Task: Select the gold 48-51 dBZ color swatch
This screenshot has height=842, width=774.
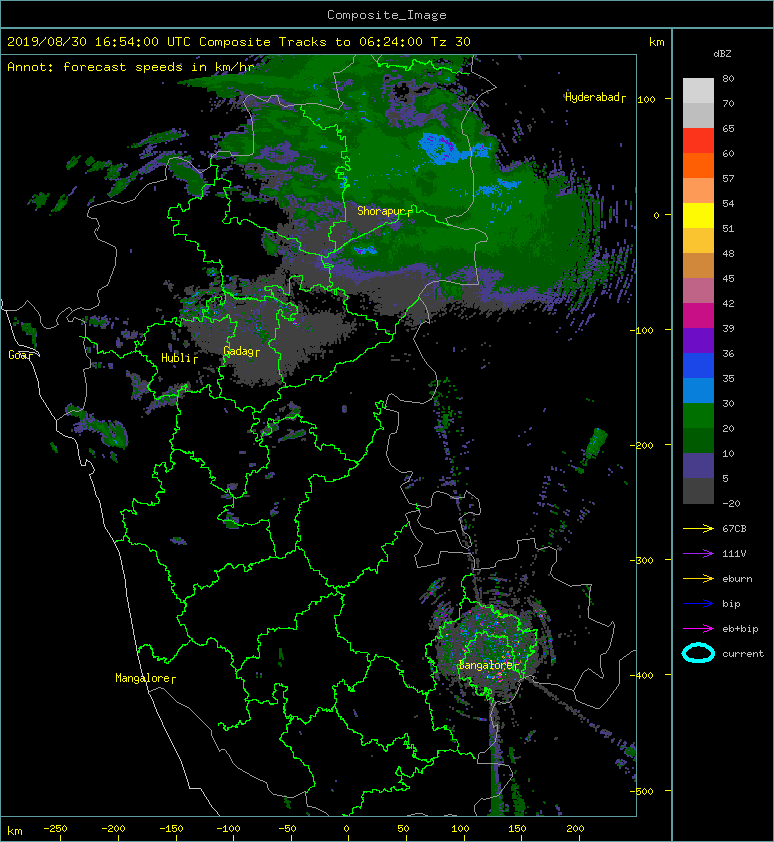Action: click(x=698, y=241)
